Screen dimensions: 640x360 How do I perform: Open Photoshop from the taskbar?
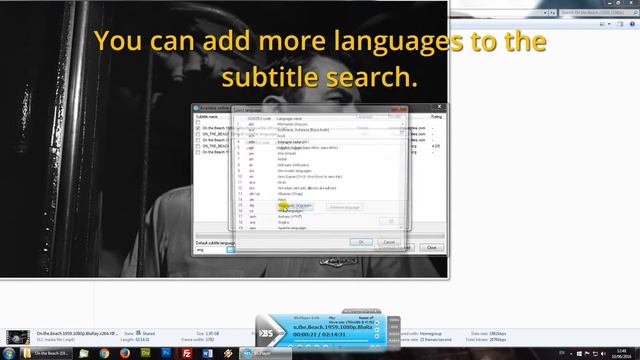click(166, 353)
